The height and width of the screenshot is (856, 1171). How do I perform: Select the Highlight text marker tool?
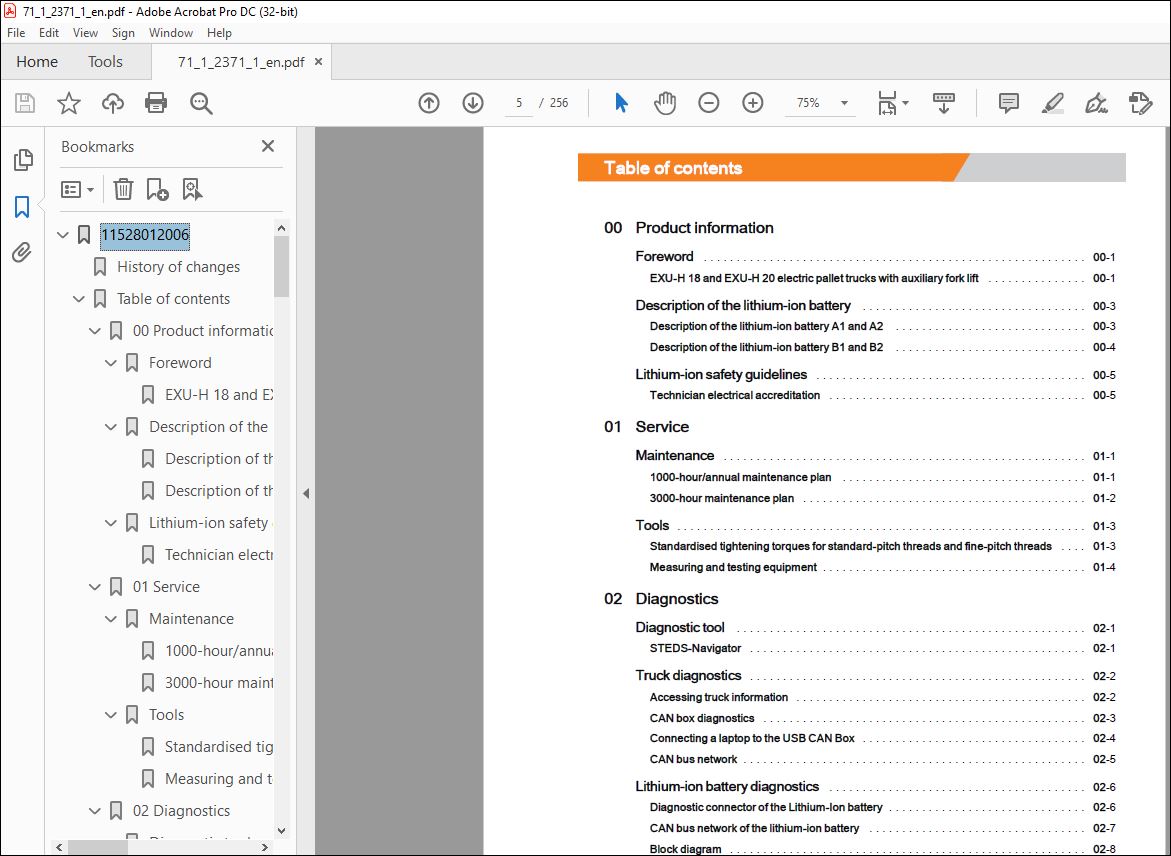tap(1052, 102)
